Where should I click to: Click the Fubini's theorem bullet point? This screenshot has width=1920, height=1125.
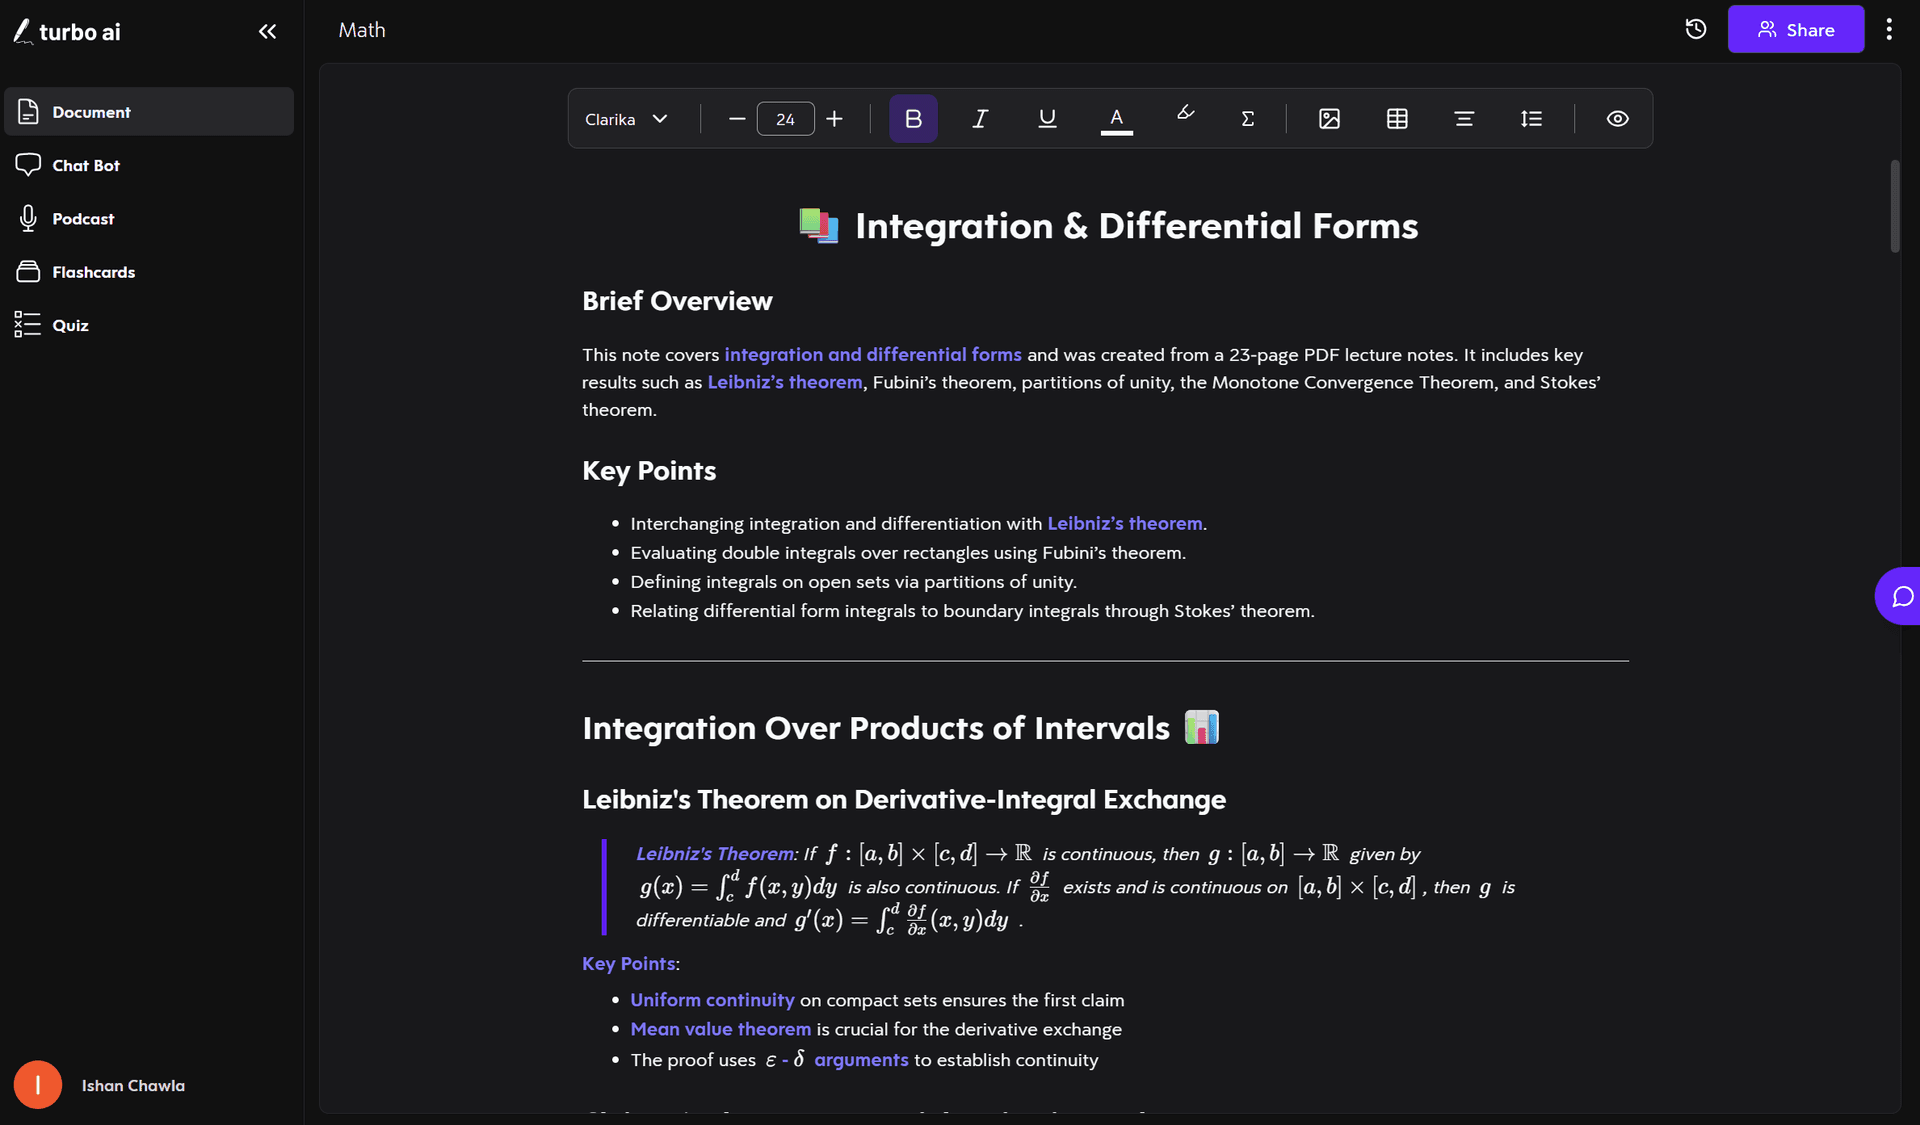[908, 553]
